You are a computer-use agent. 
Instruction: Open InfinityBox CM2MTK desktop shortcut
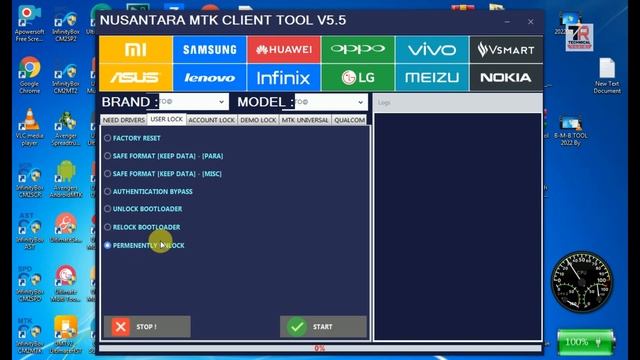coord(29,336)
